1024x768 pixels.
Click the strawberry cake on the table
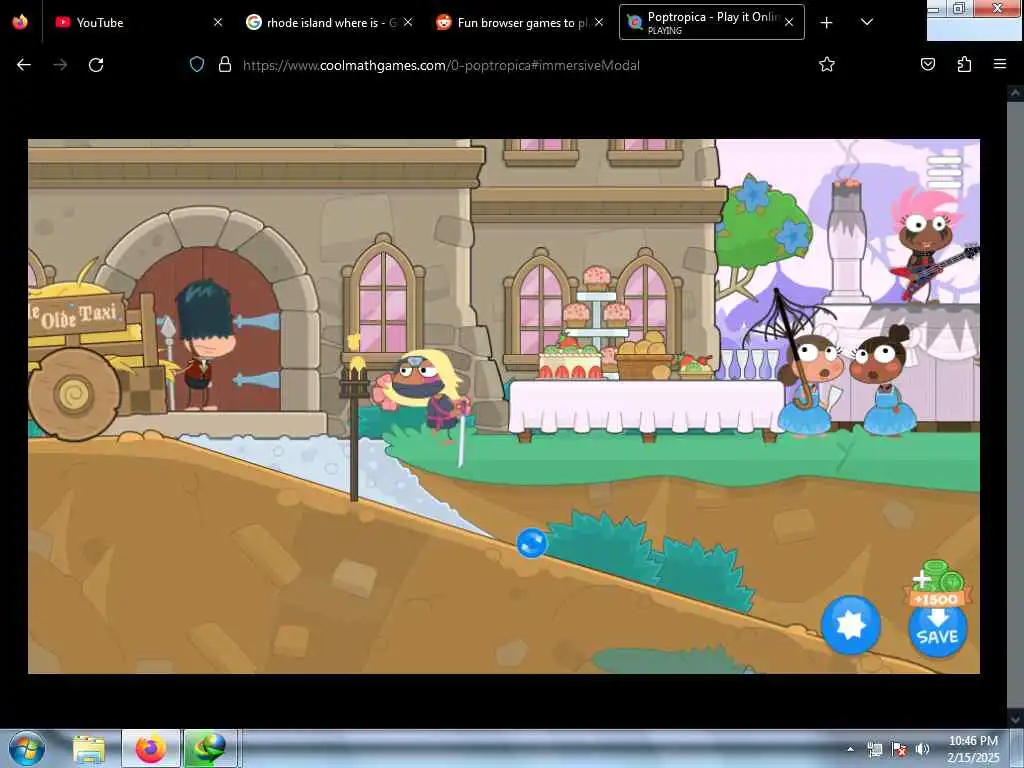570,361
